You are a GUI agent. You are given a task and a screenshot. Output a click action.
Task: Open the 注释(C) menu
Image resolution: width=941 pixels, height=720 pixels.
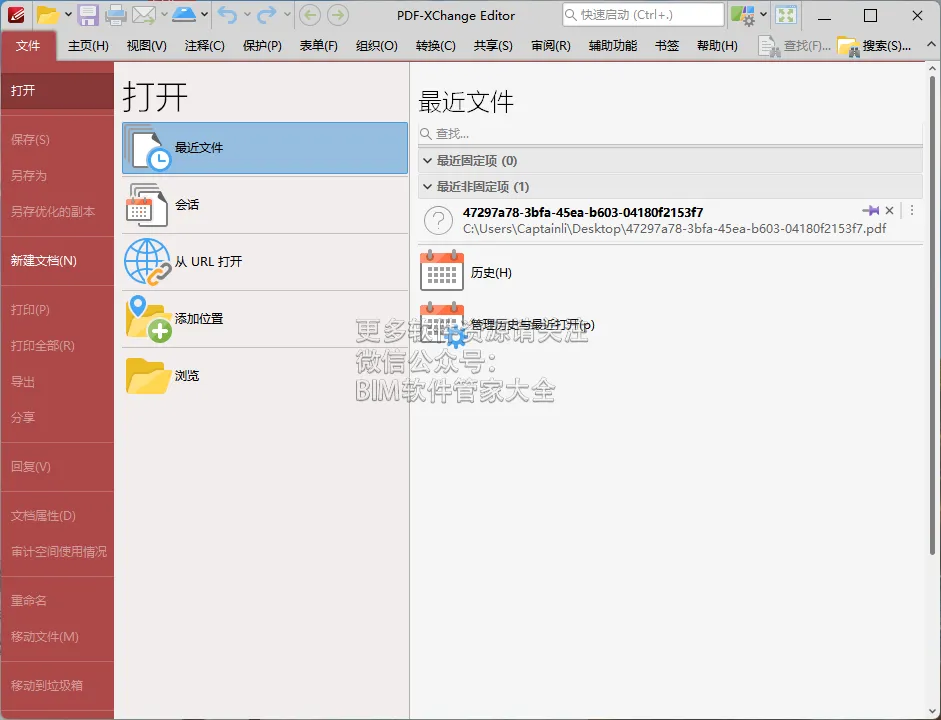tap(205, 46)
